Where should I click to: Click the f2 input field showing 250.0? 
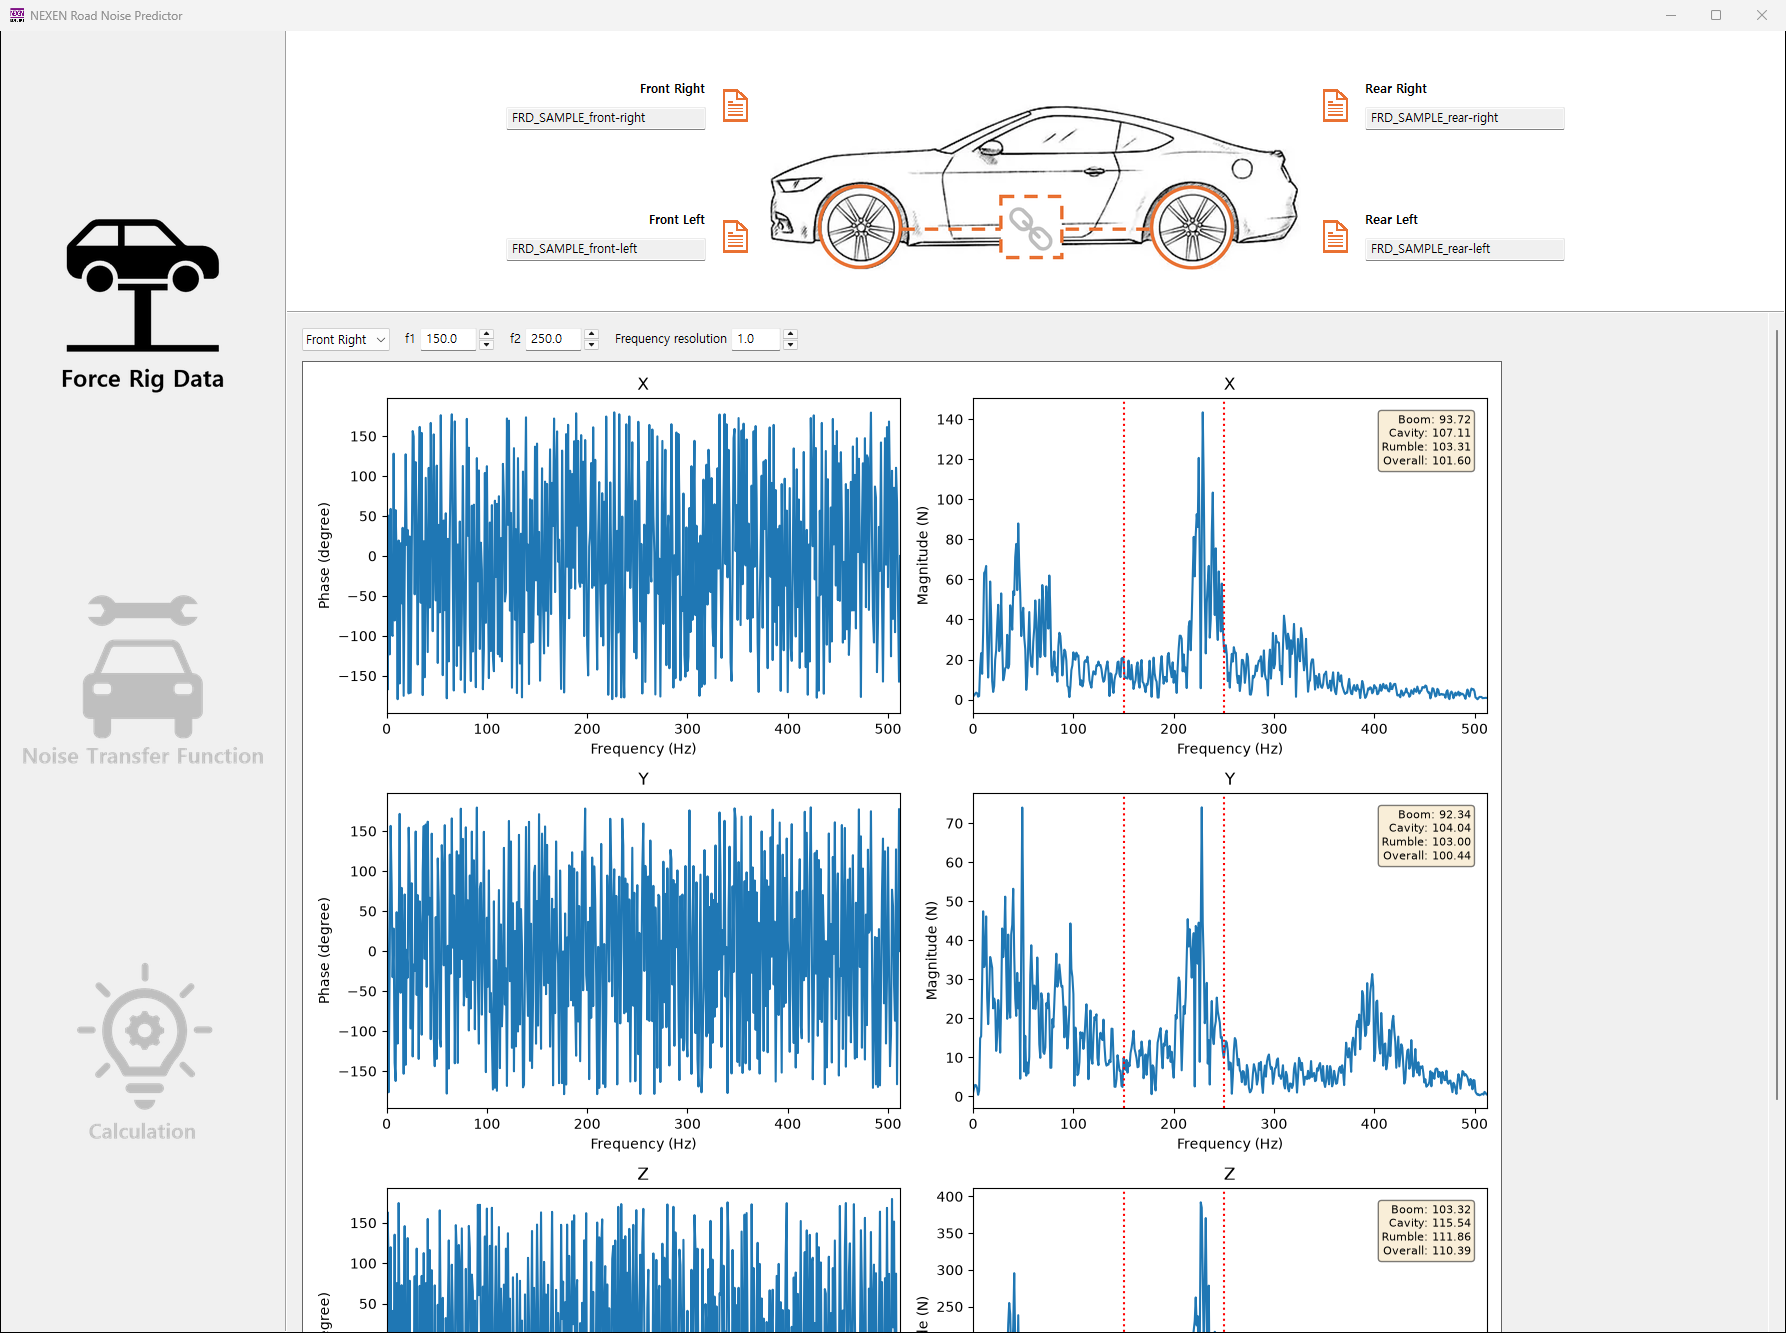[554, 339]
